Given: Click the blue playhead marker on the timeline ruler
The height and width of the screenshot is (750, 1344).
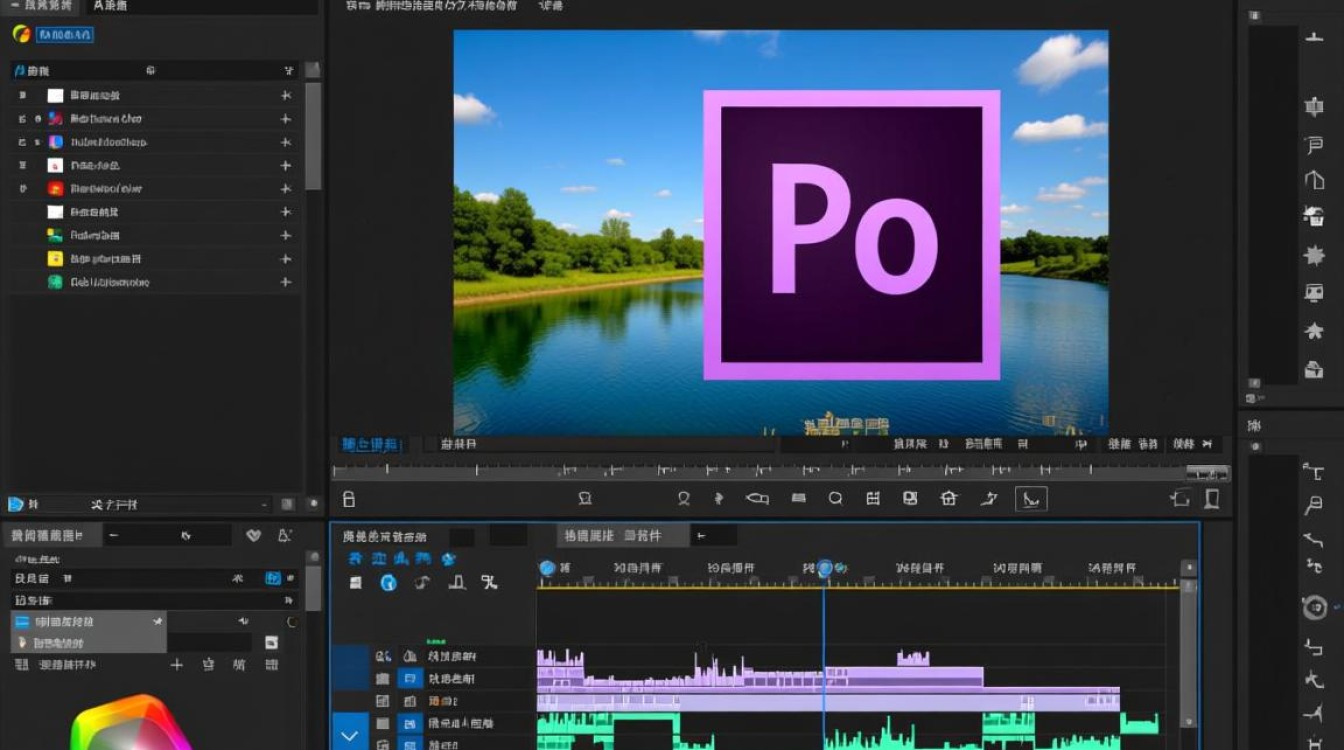Looking at the screenshot, I should pyautogui.click(x=825, y=569).
